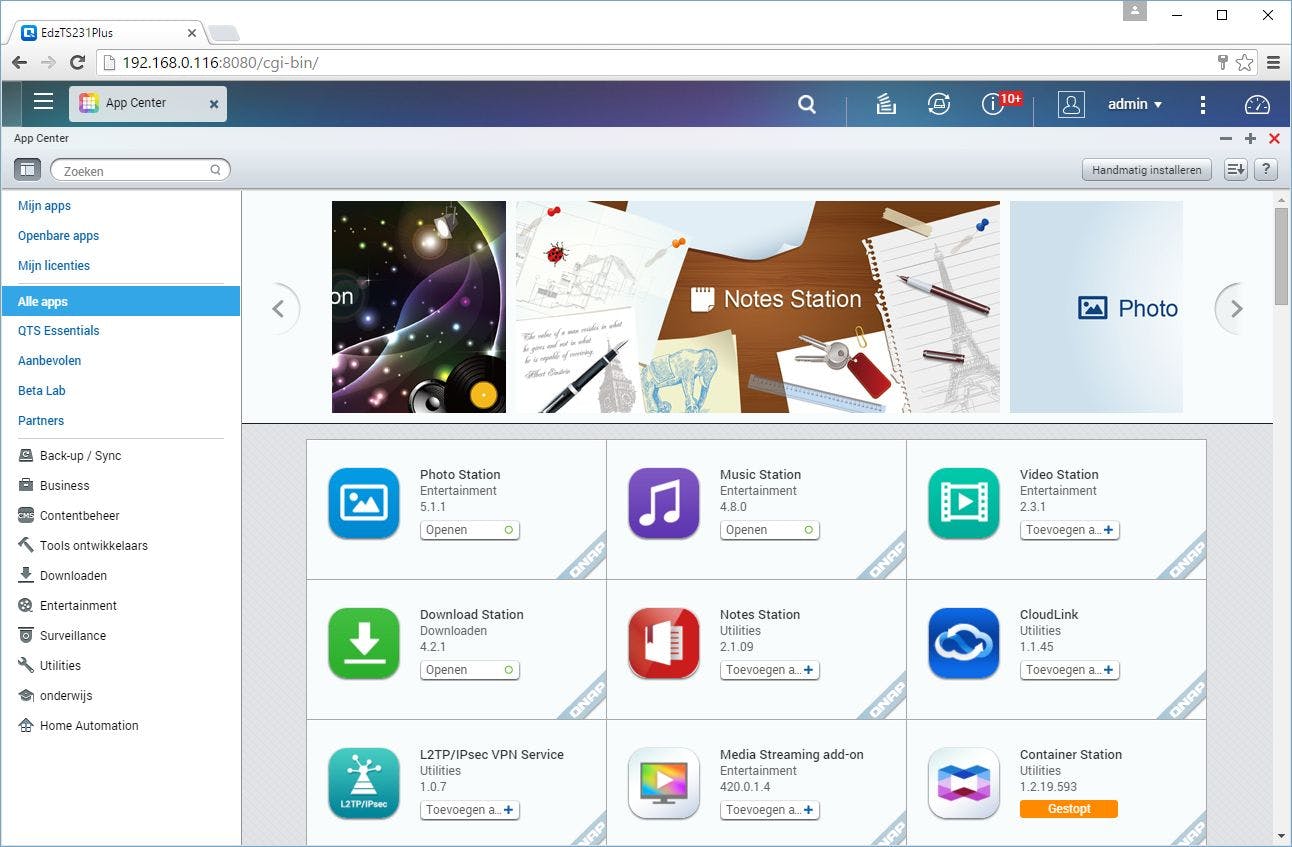The height and width of the screenshot is (847, 1292).
Task: Add Media Streaming add-on via Toevoegen
Action: [x=770, y=810]
